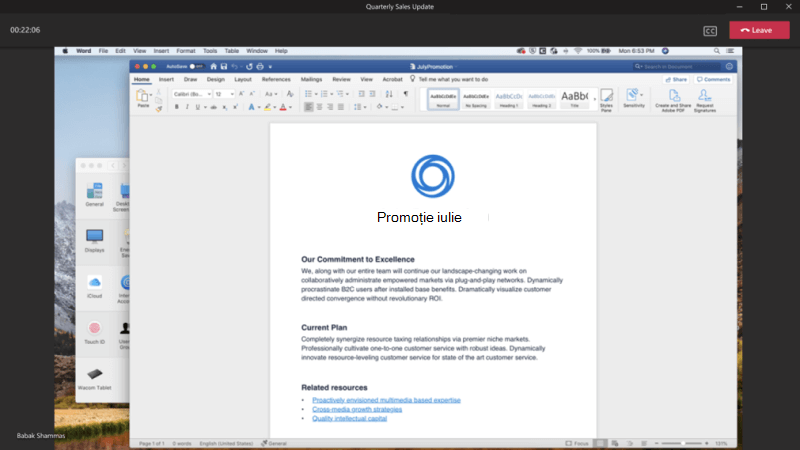Viewport: 800px width, 450px height.
Task: Apply Subscript formatting
Action: tap(224, 107)
